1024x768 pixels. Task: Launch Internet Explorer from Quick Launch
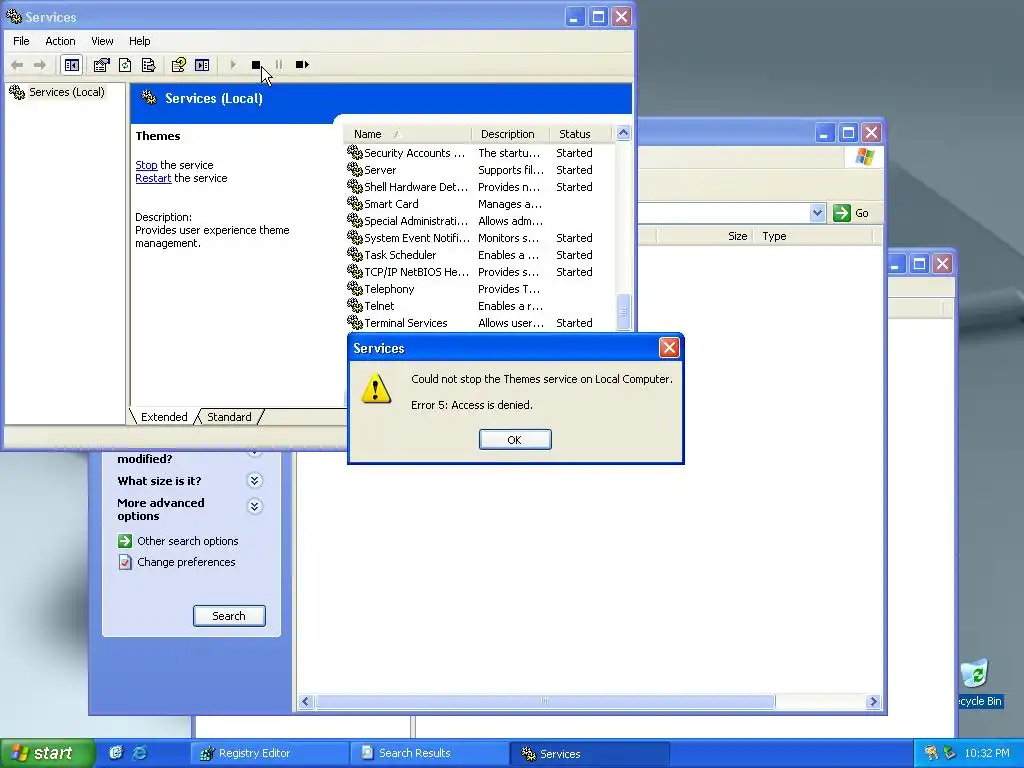[140, 753]
